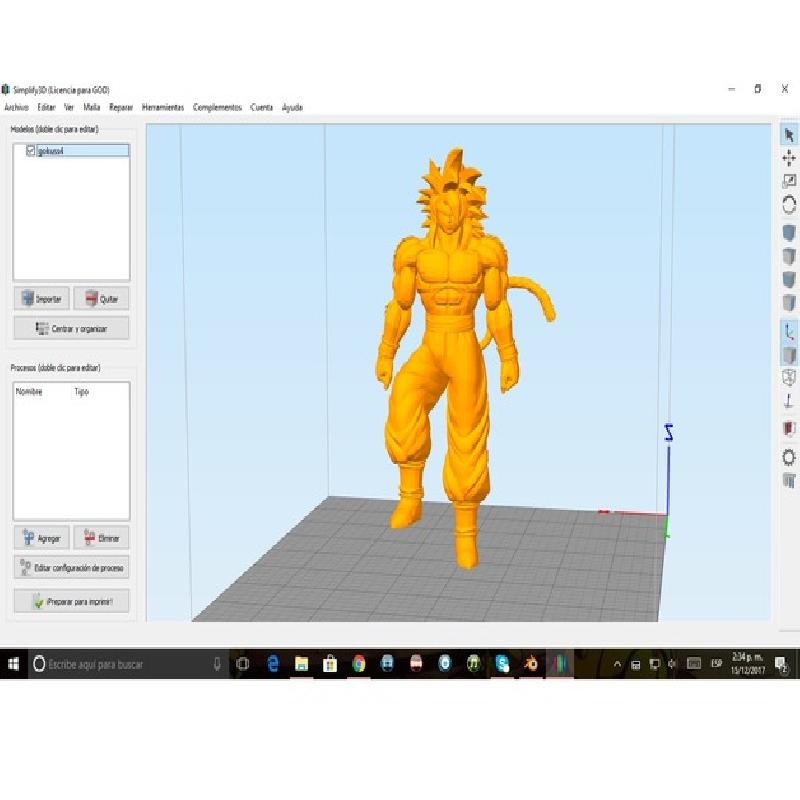Switch to the top view cube
The width and height of the screenshot is (800, 800).
[789, 256]
